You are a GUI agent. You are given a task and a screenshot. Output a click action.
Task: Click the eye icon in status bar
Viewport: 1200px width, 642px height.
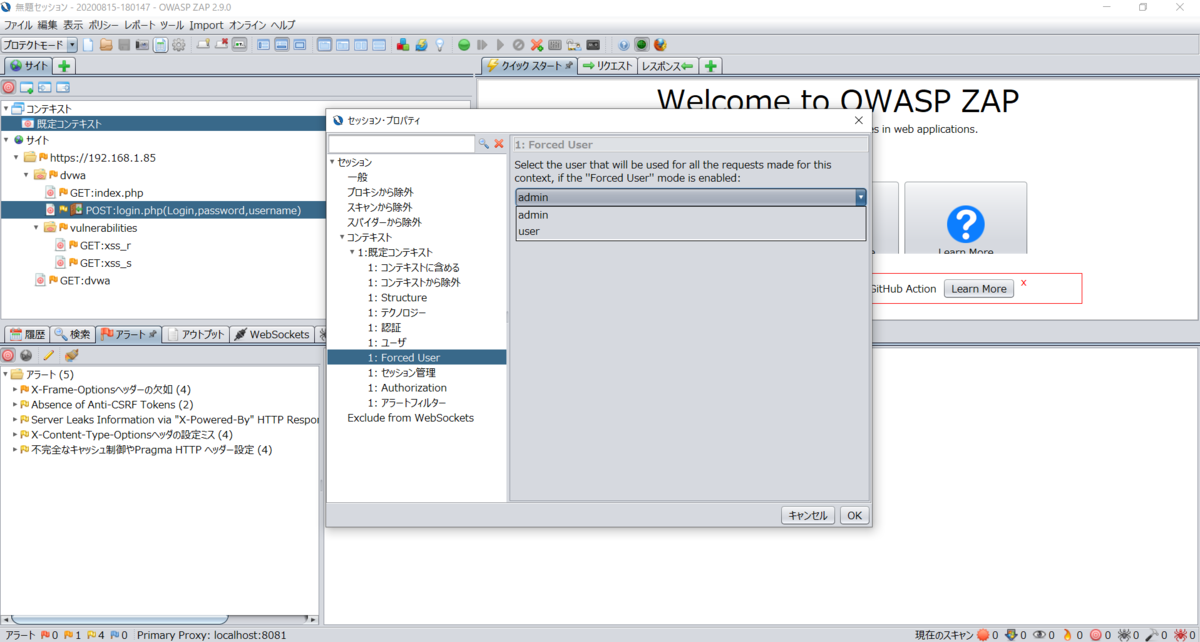point(1039,635)
